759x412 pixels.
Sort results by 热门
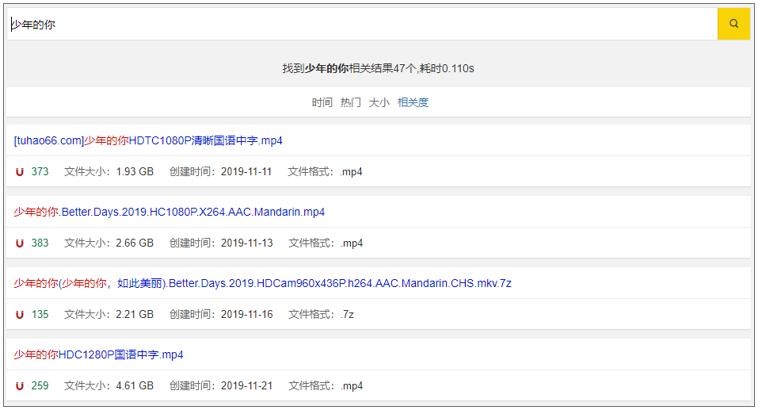point(350,103)
